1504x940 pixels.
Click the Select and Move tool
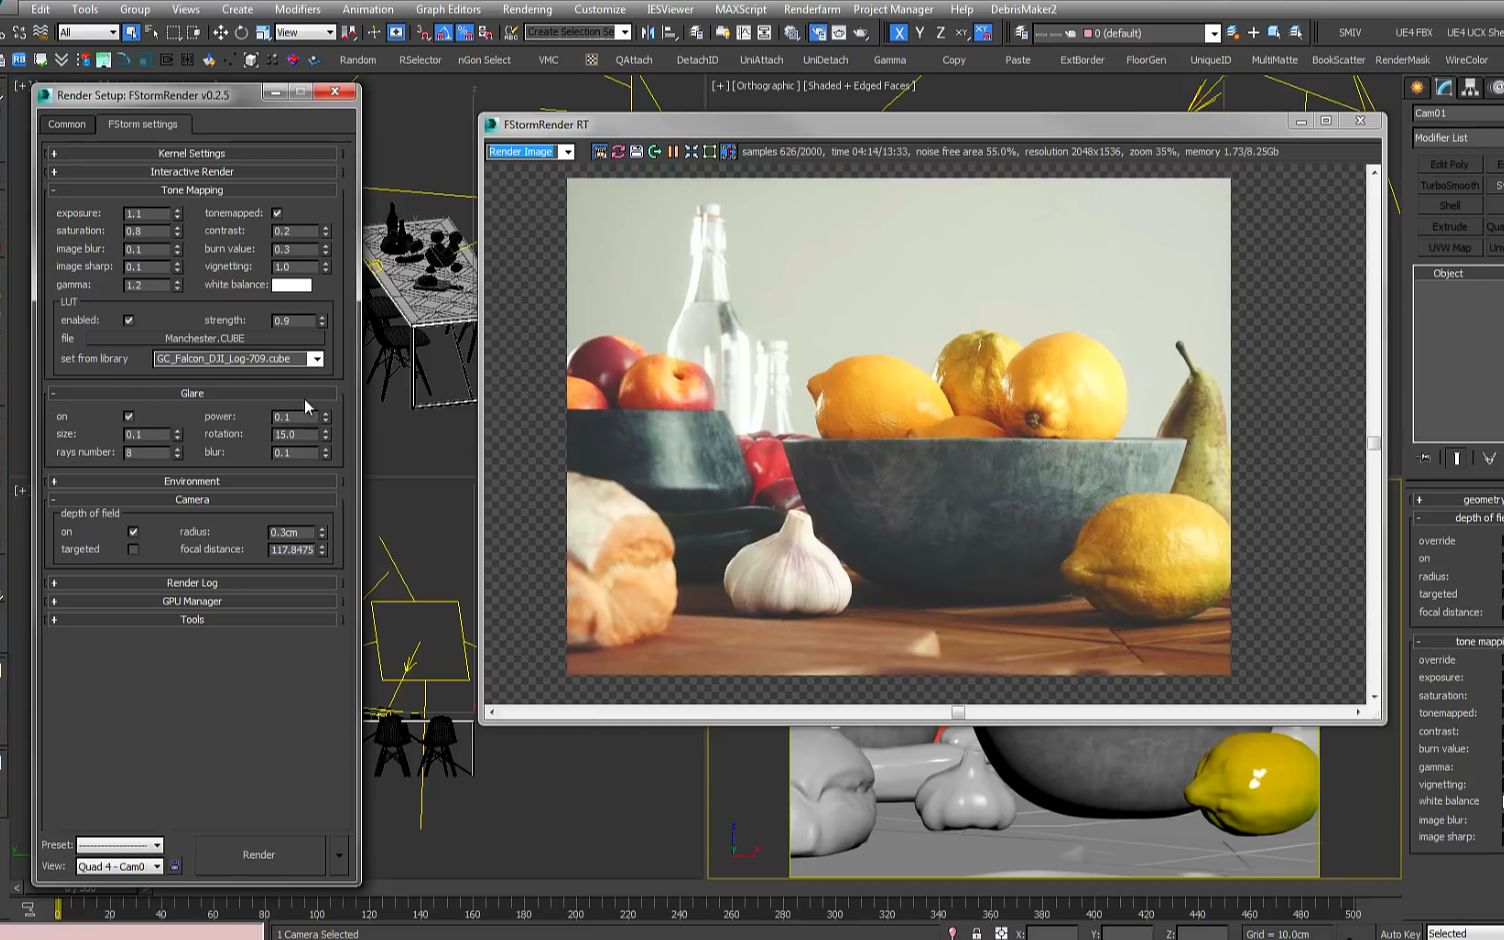(220, 33)
